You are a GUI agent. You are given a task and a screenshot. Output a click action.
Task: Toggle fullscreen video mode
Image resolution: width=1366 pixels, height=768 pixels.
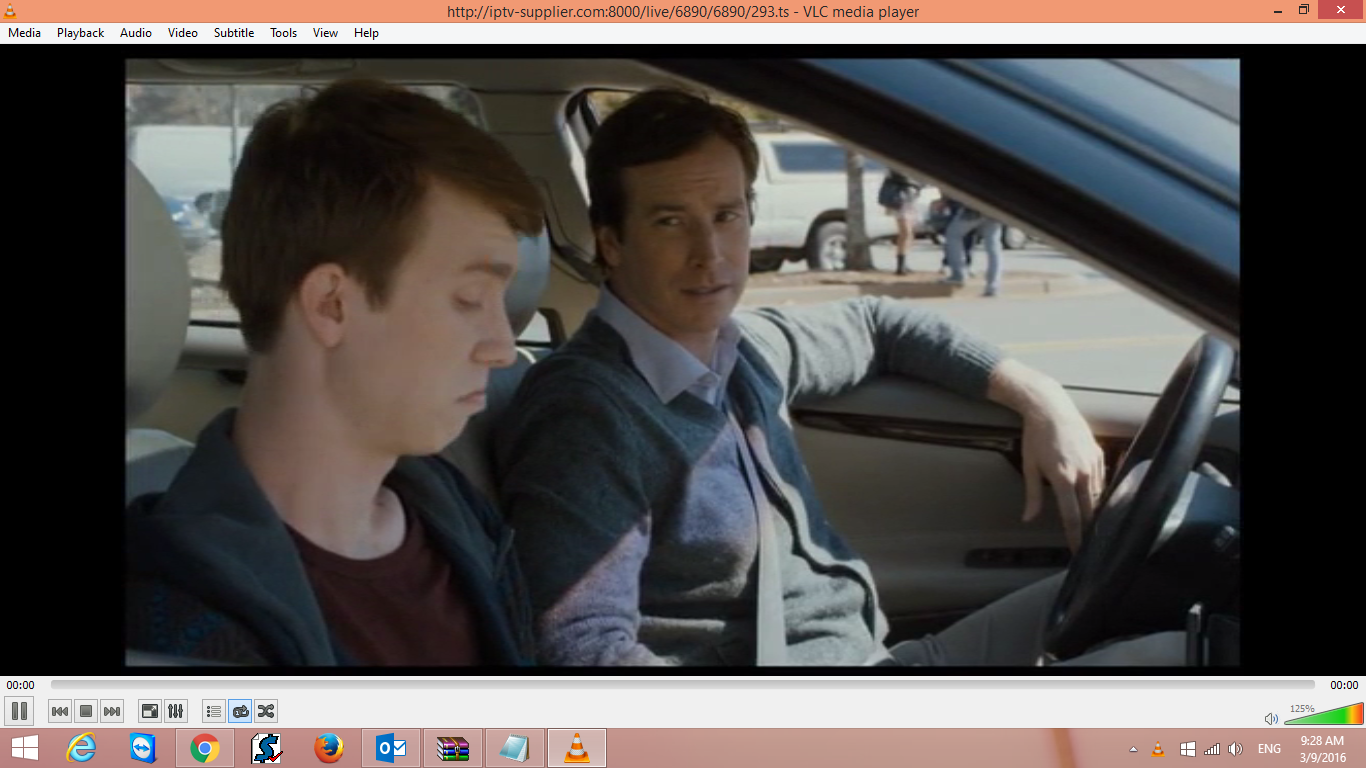point(149,711)
